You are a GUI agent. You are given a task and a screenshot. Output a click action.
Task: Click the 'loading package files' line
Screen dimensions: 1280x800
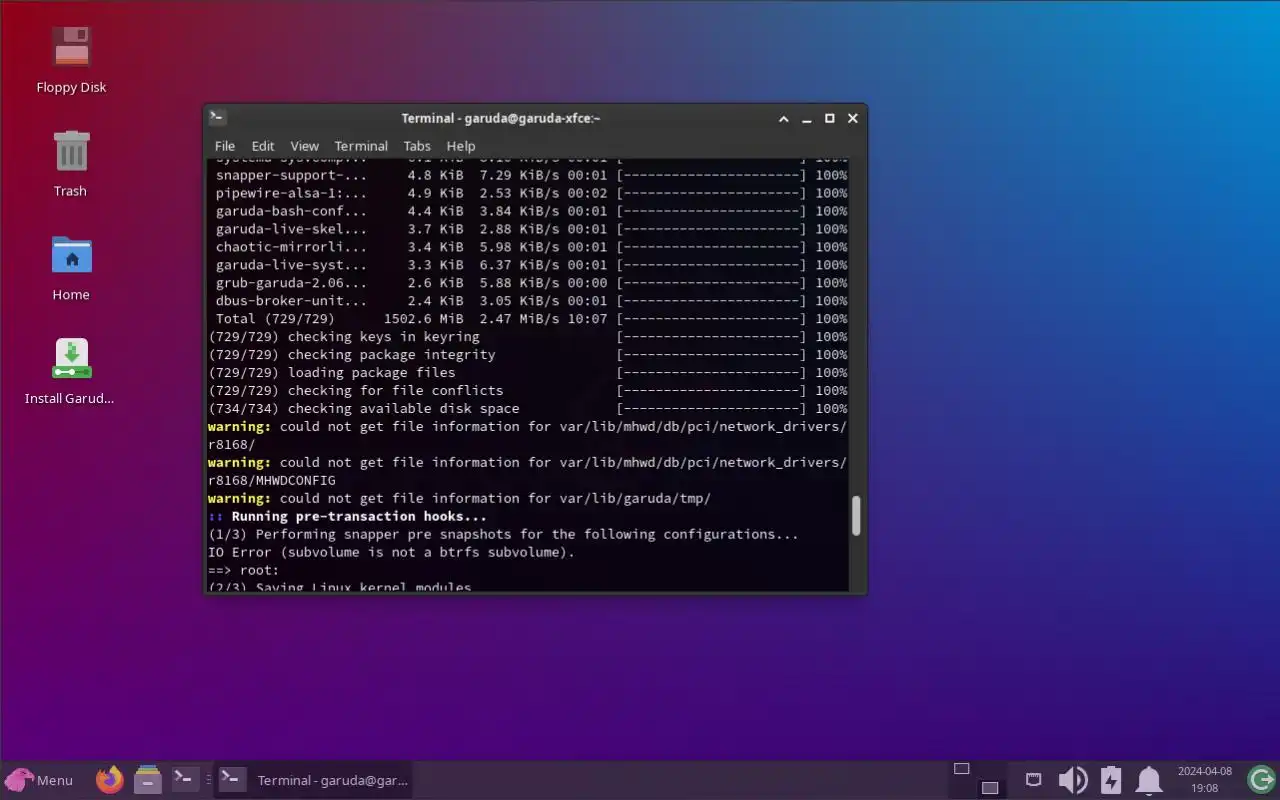click(x=527, y=373)
